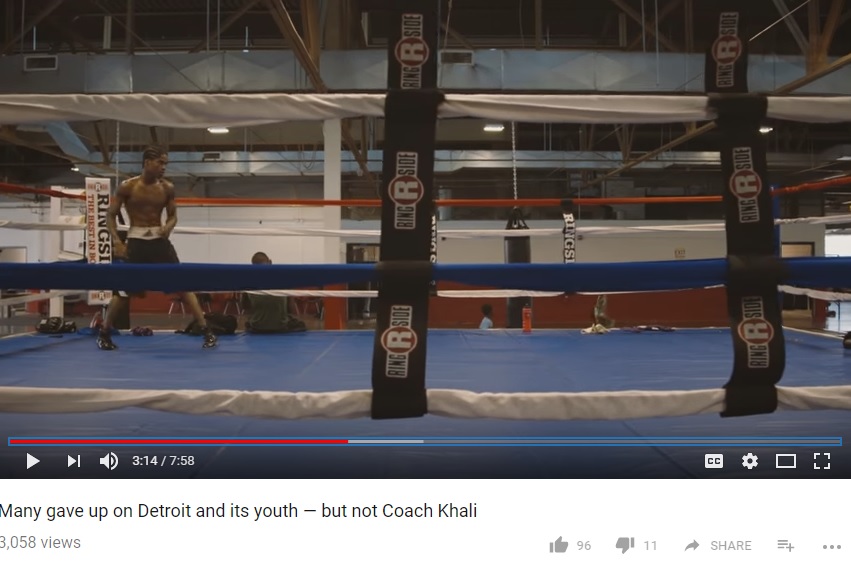Dislike the video with thumbs down

[x=625, y=545]
